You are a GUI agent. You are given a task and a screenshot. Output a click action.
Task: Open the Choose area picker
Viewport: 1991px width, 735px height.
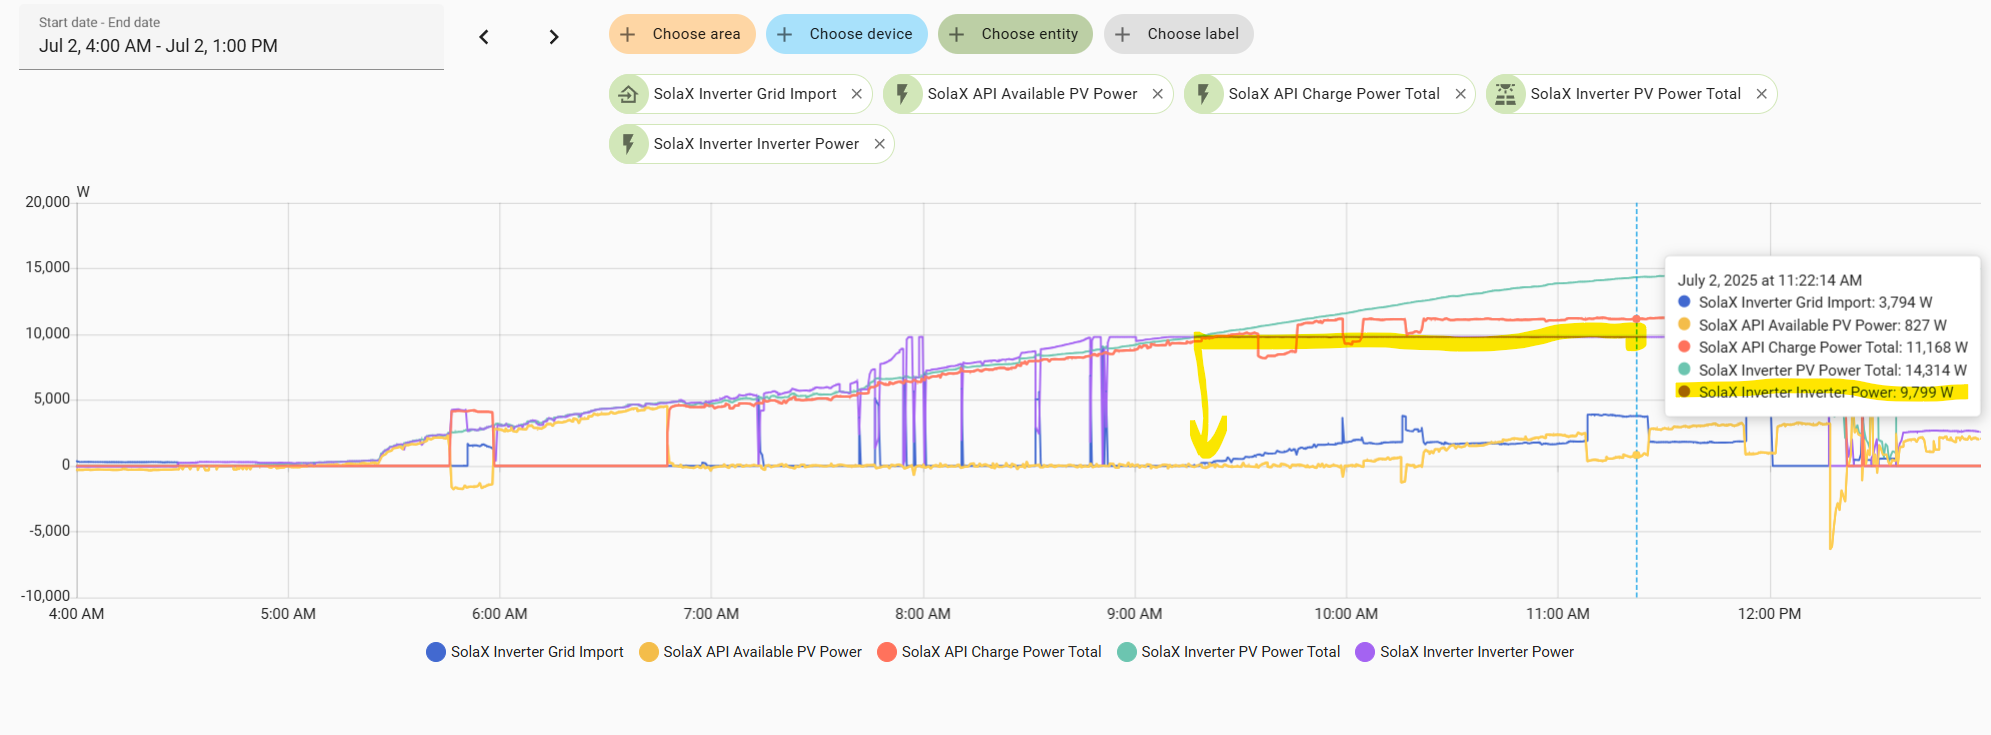682,34
